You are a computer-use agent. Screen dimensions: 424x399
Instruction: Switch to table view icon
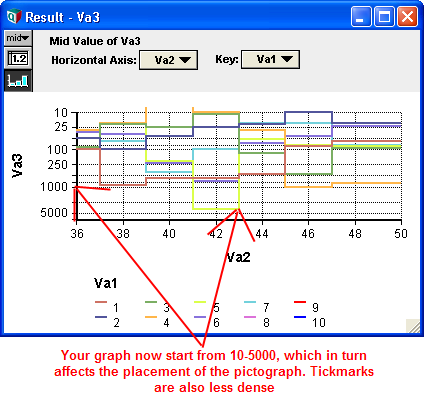[x=18, y=58]
